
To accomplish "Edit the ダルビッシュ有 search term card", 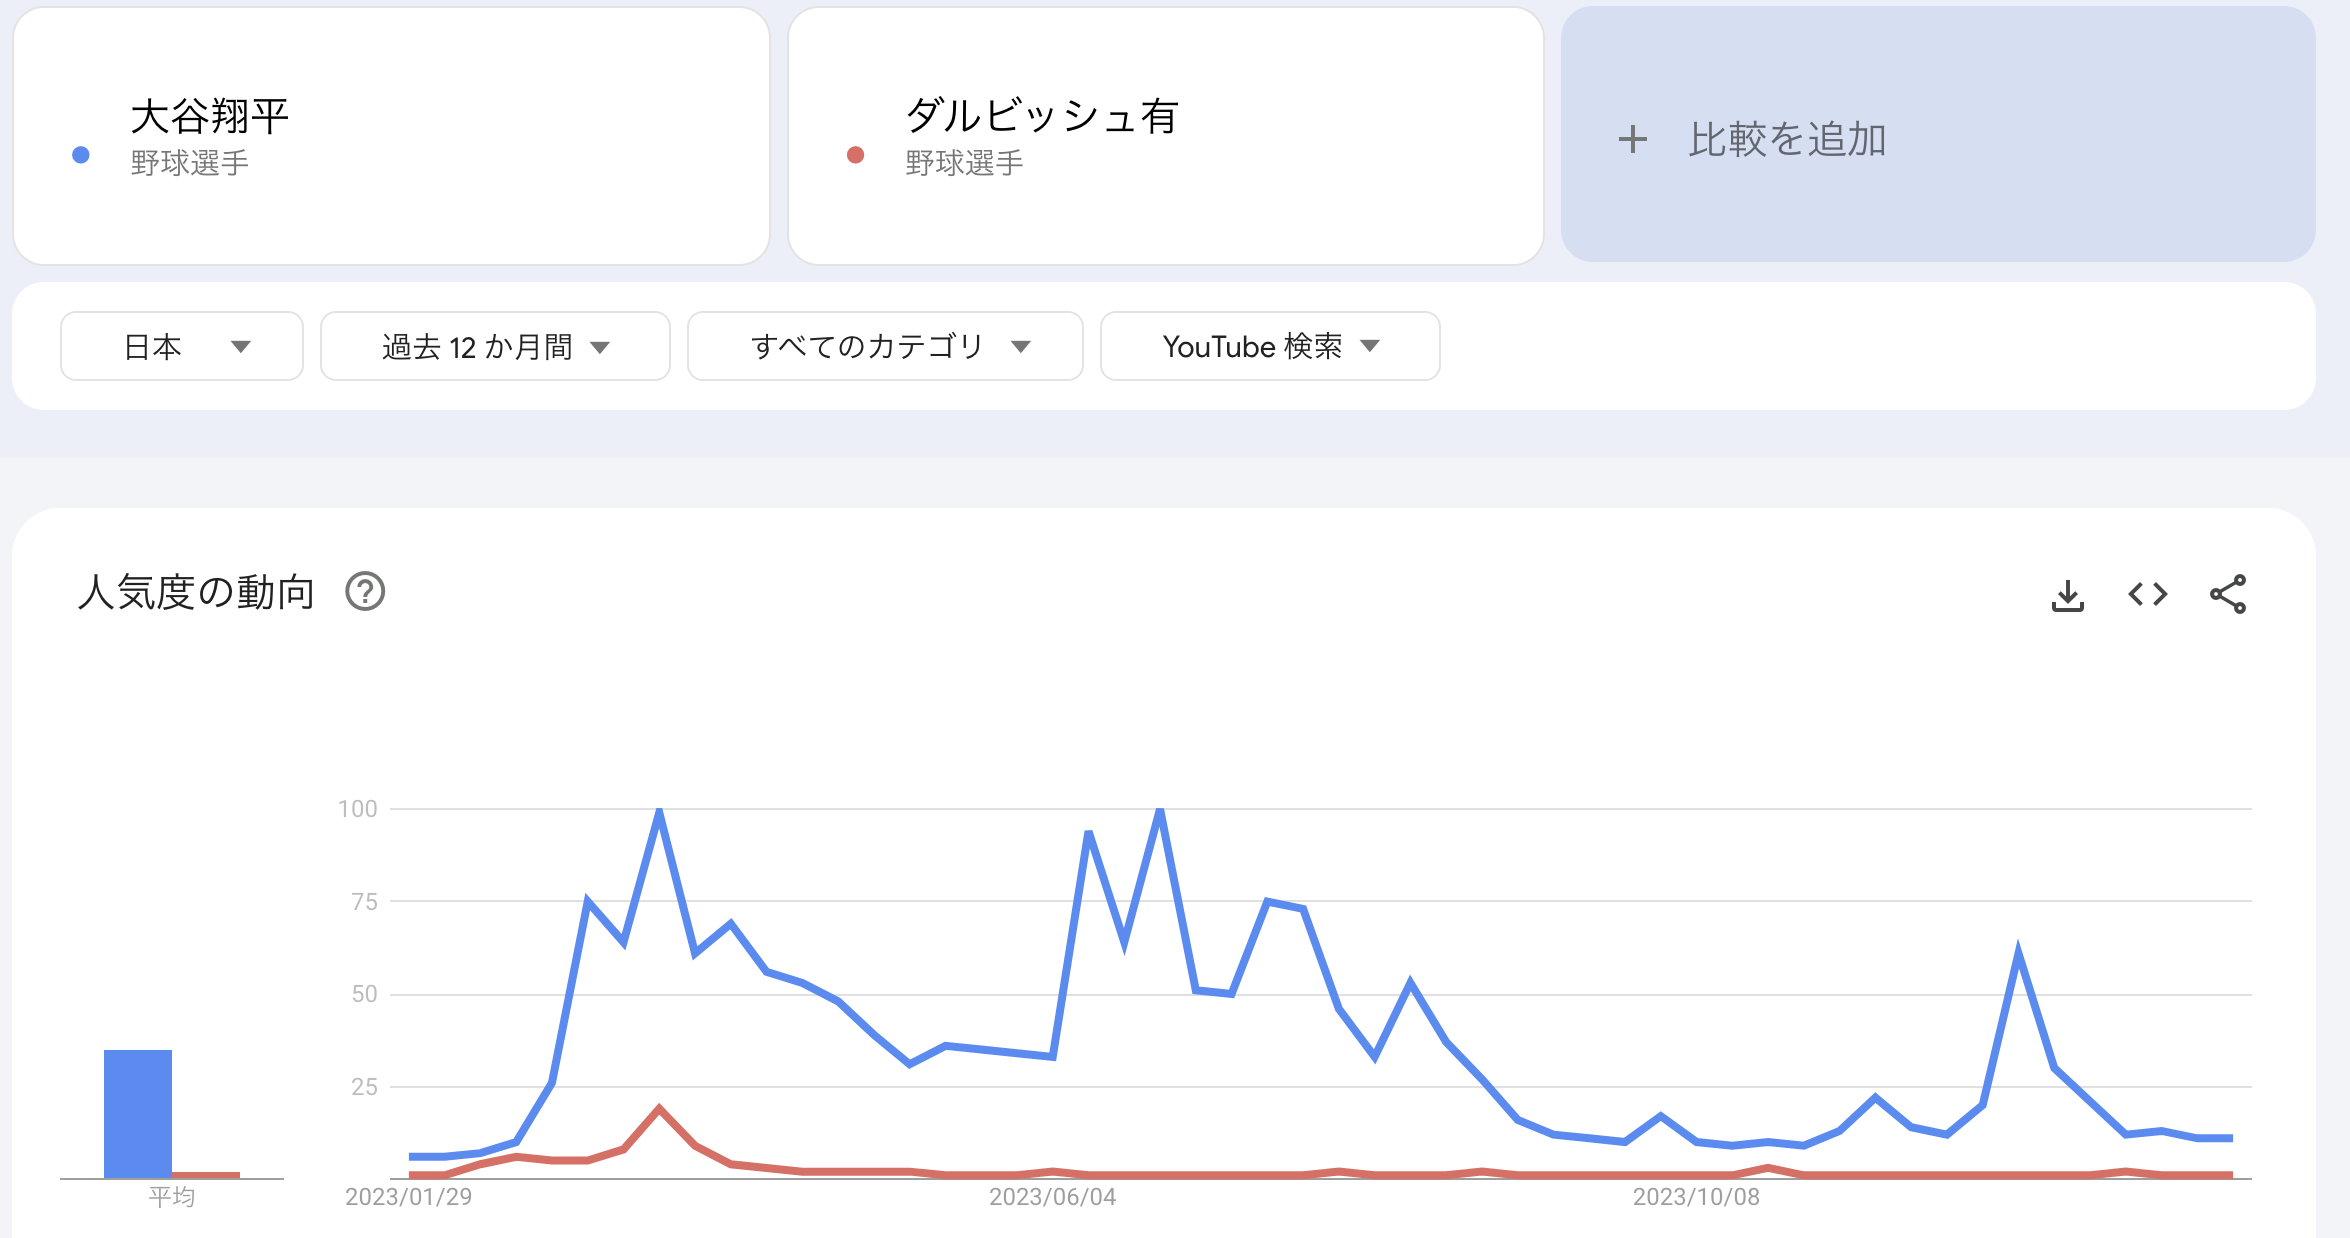I will tap(1166, 136).
